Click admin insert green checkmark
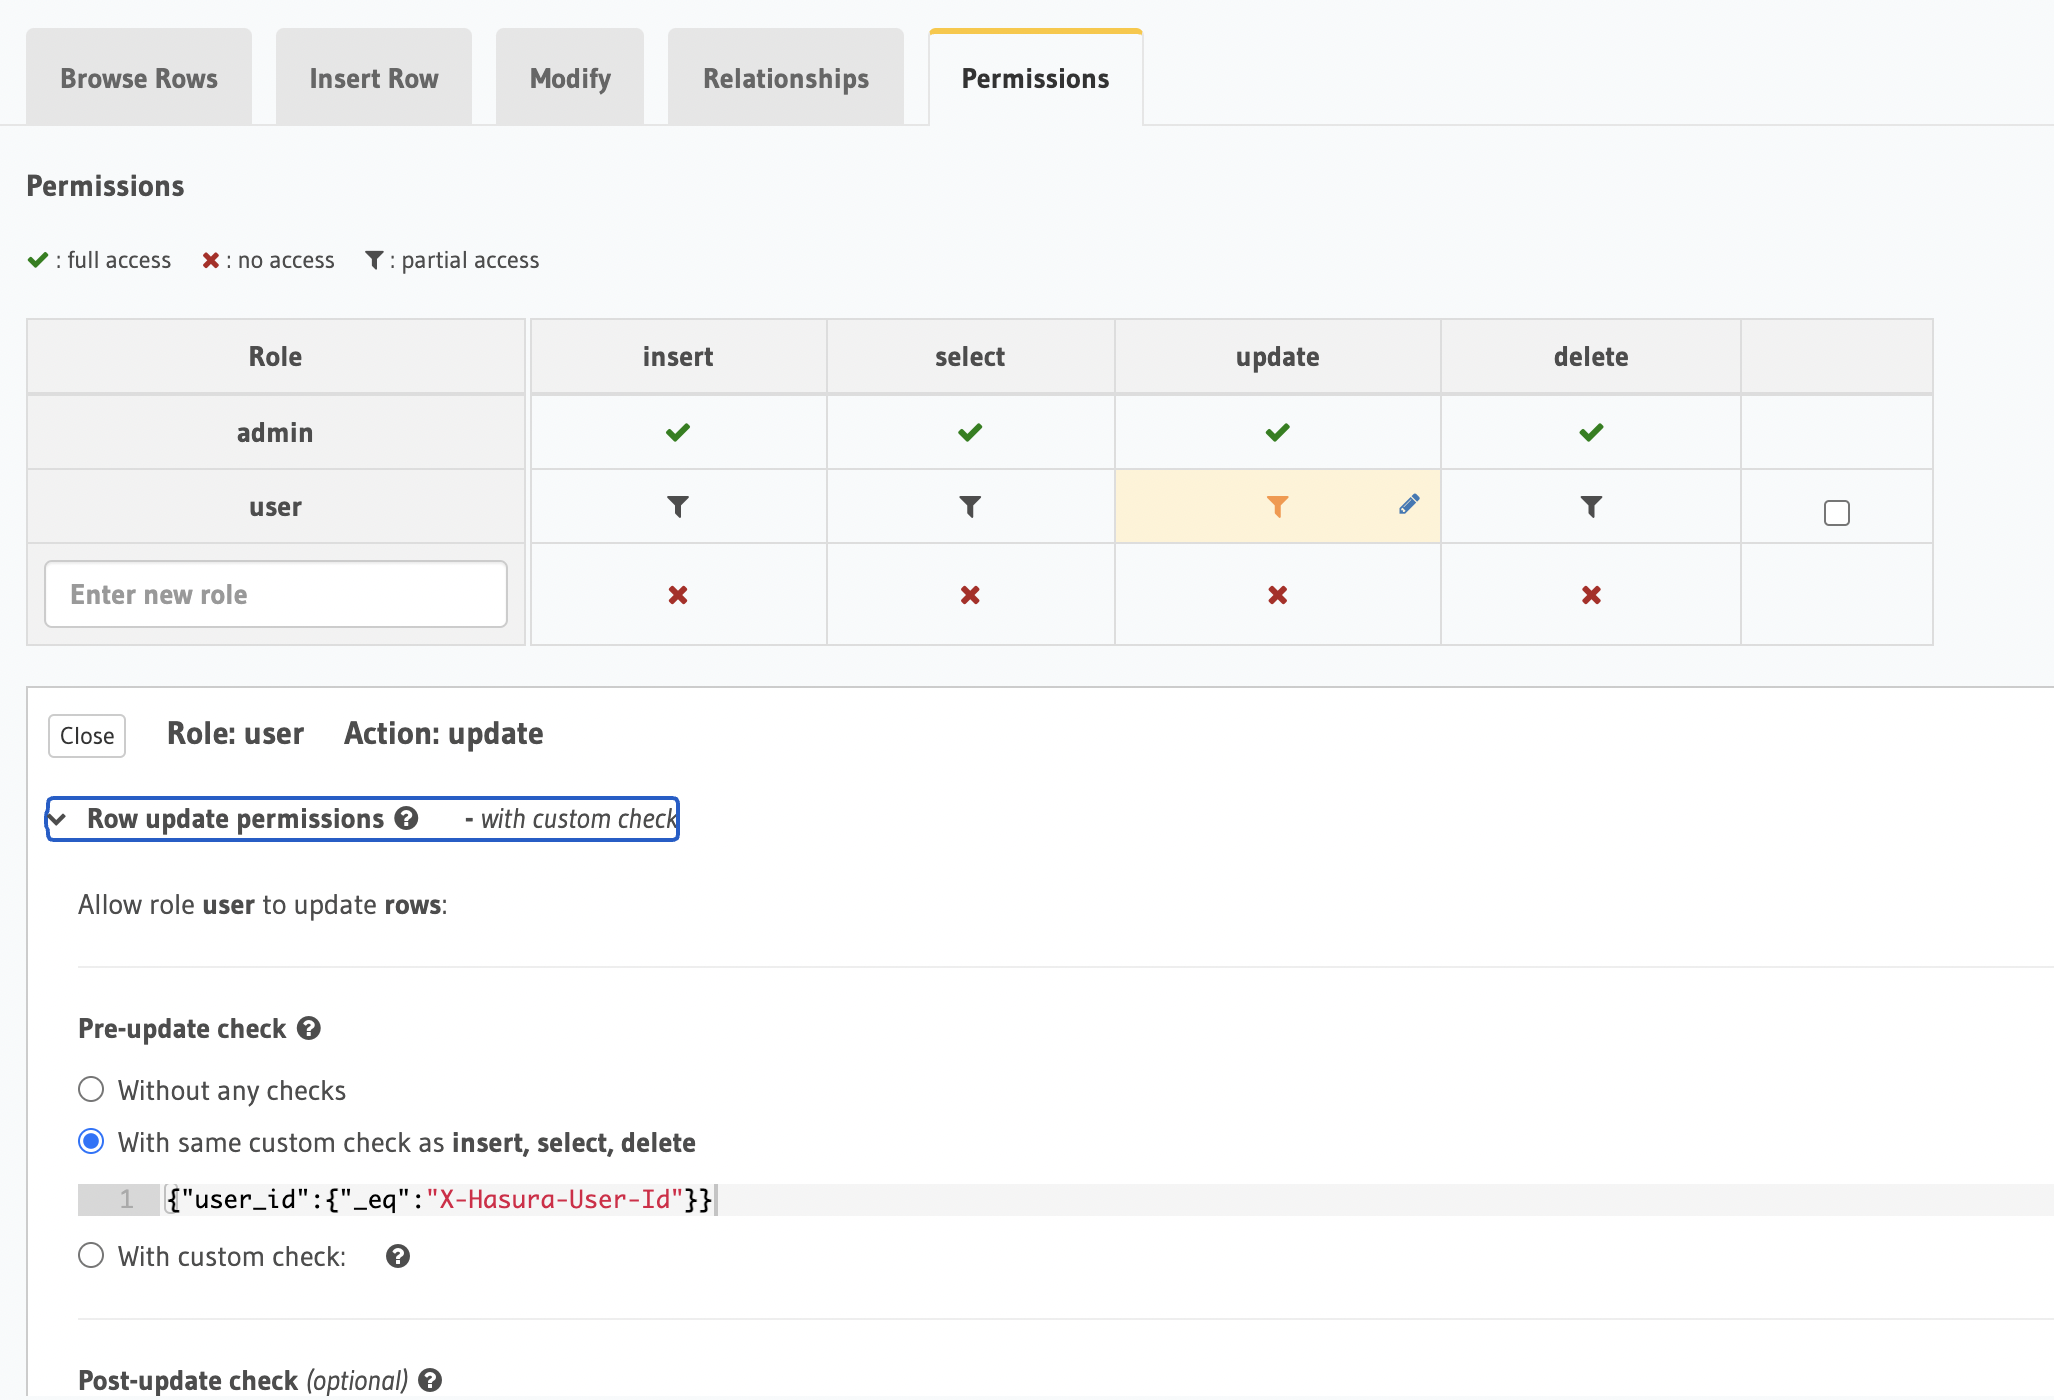 coord(678,432)
